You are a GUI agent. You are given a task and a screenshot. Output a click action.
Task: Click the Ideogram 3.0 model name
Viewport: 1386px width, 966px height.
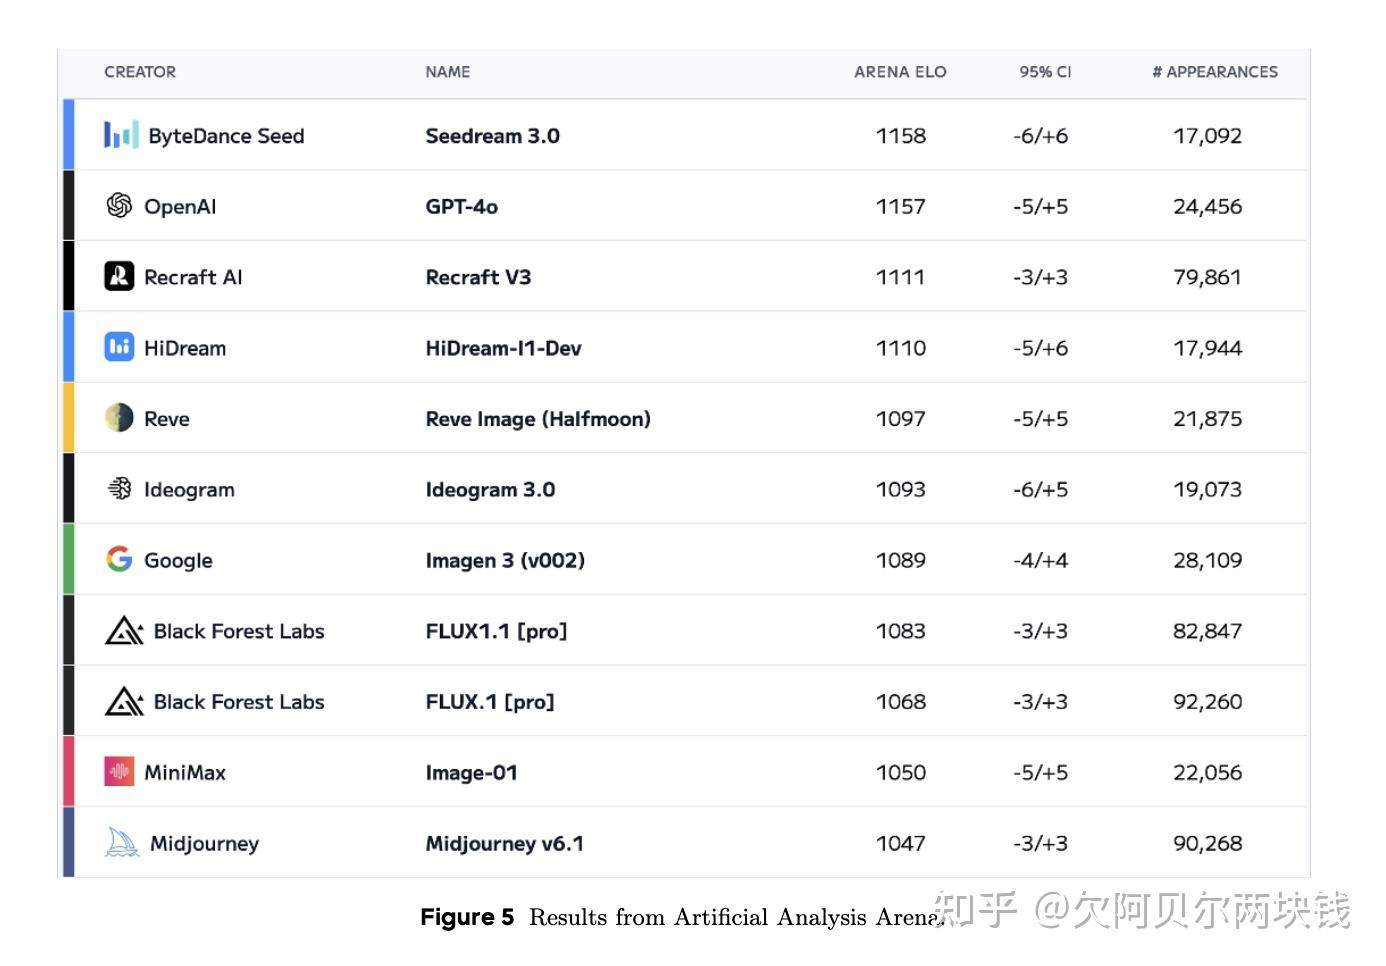pos(490,490)
